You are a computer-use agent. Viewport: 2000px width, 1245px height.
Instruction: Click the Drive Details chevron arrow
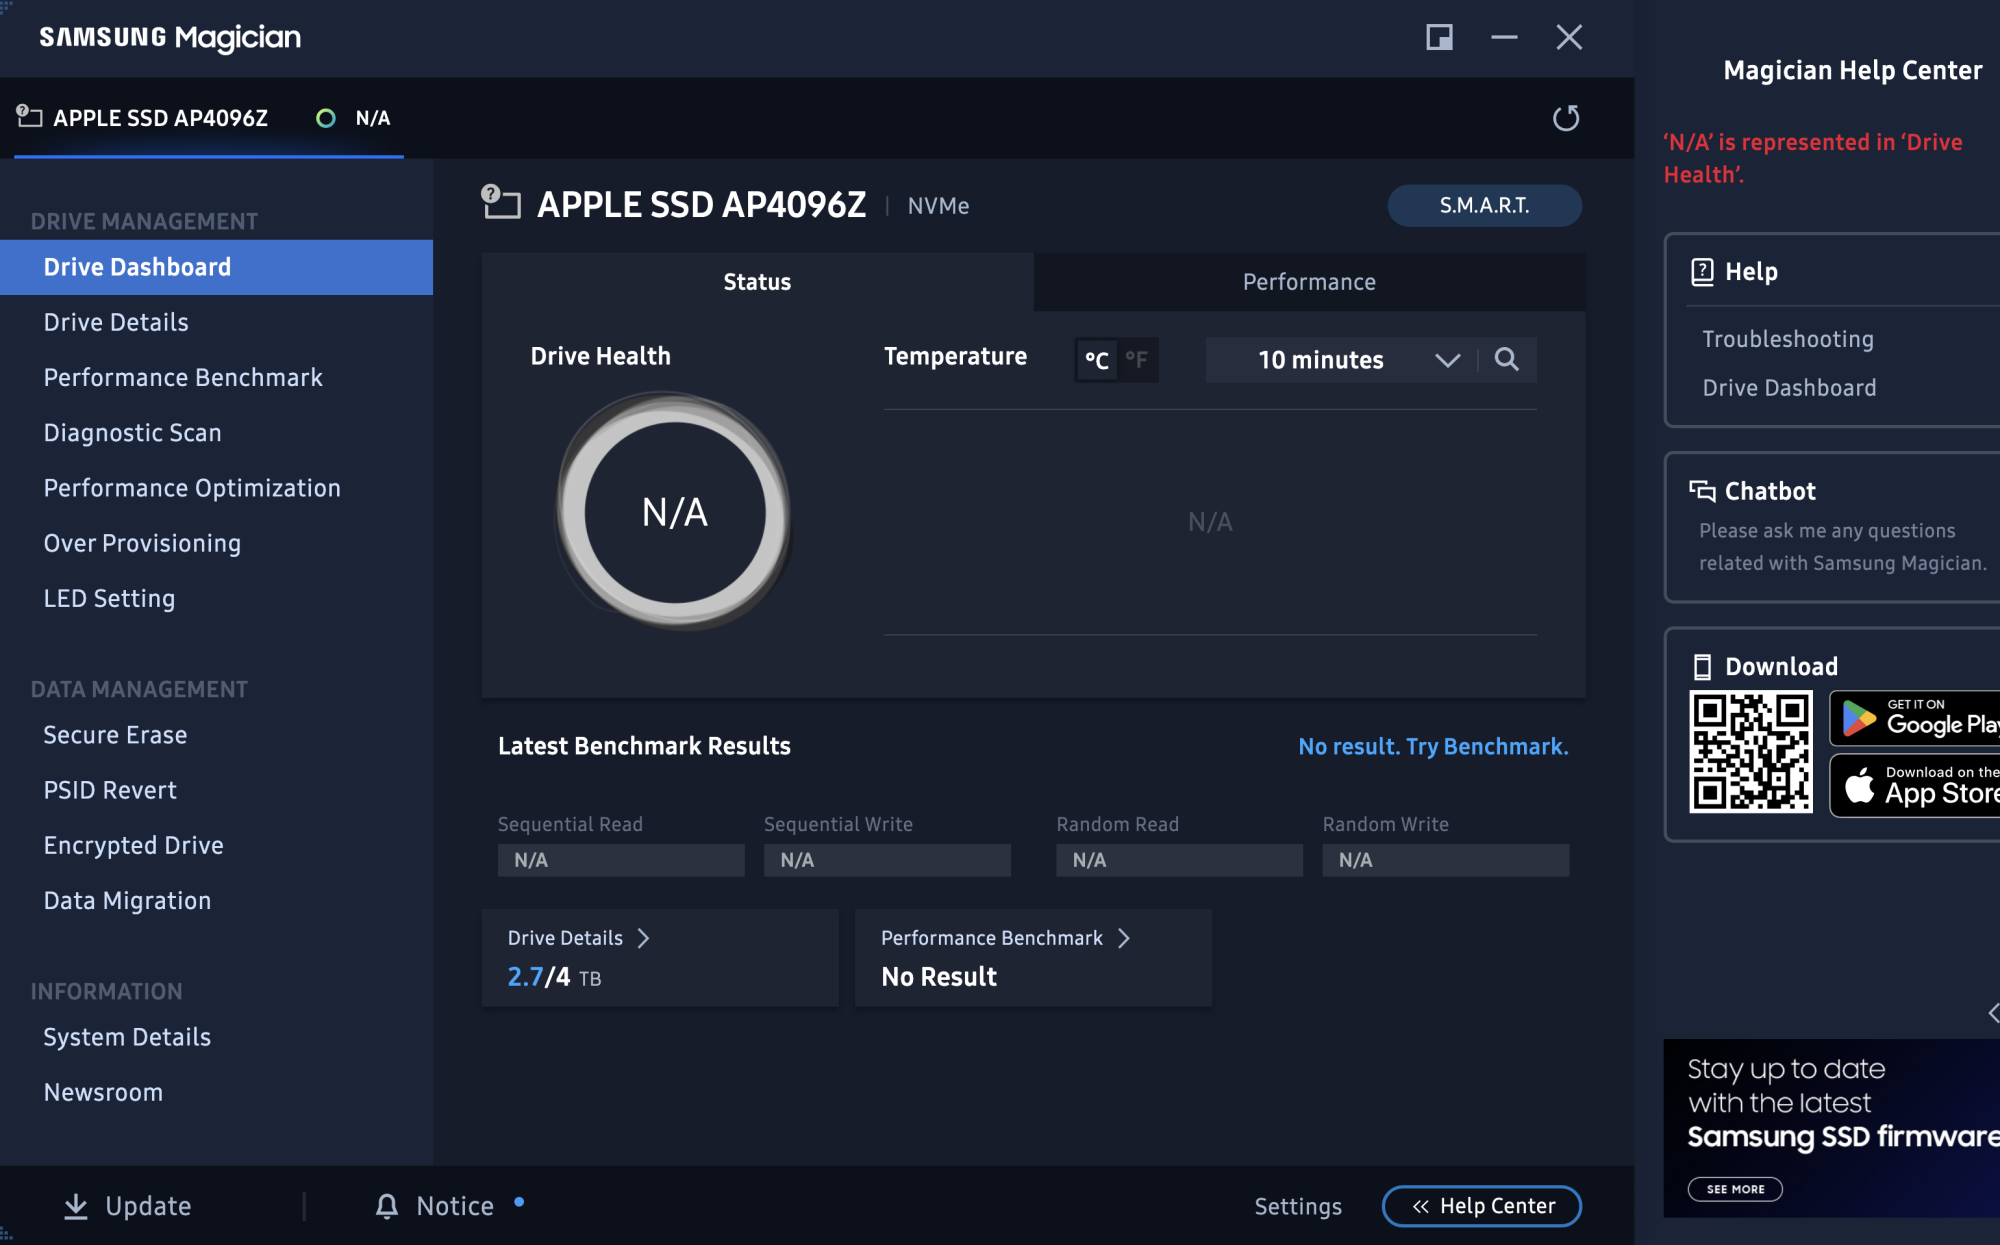[643, 938]
